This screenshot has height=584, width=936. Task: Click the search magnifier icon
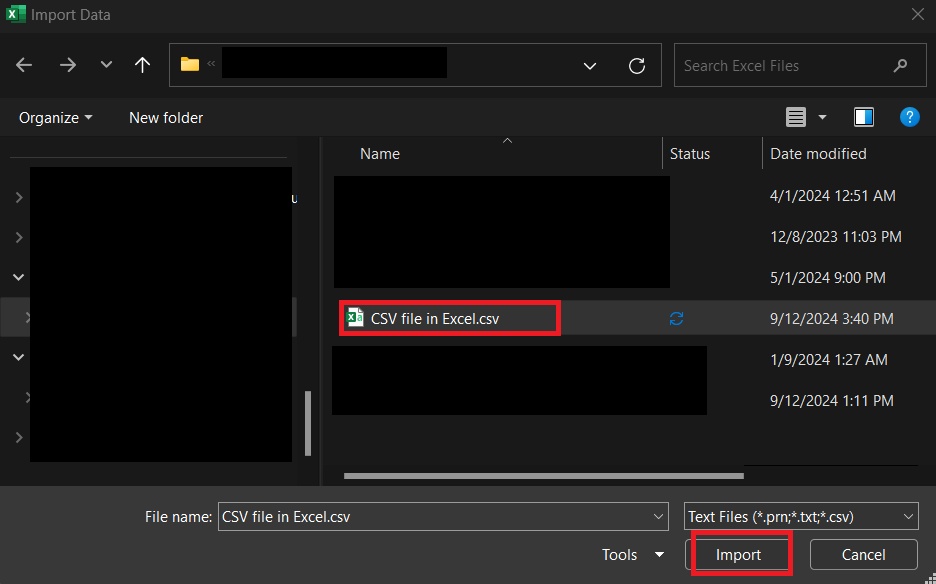(x=900, y=65)
